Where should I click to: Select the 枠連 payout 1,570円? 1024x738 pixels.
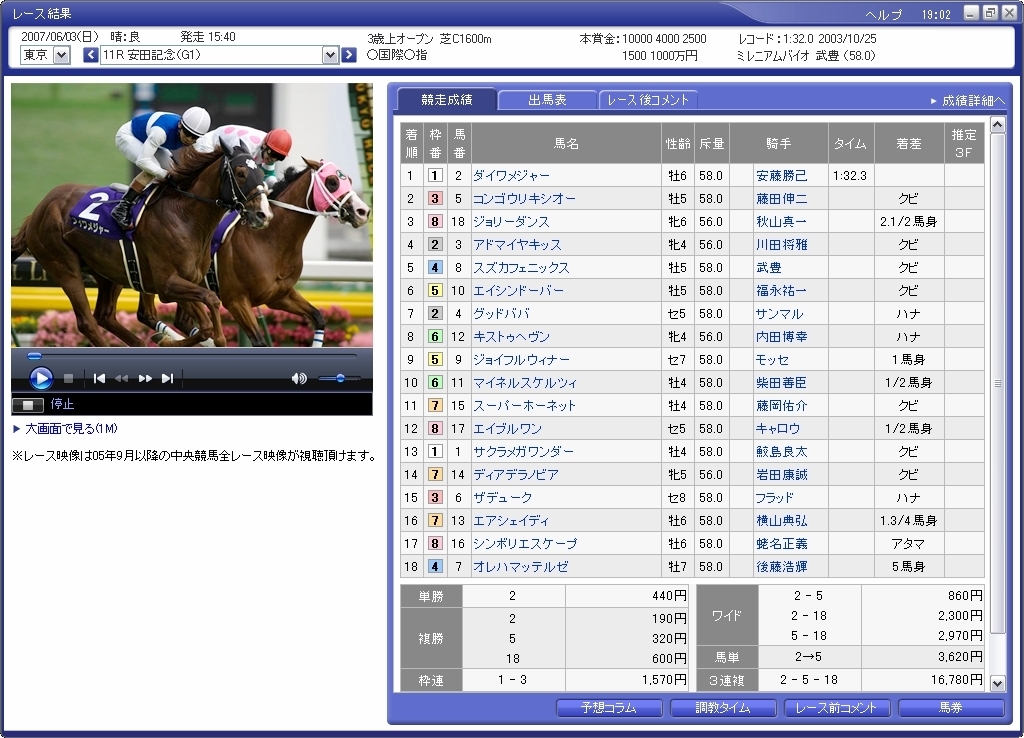[664, 680]
